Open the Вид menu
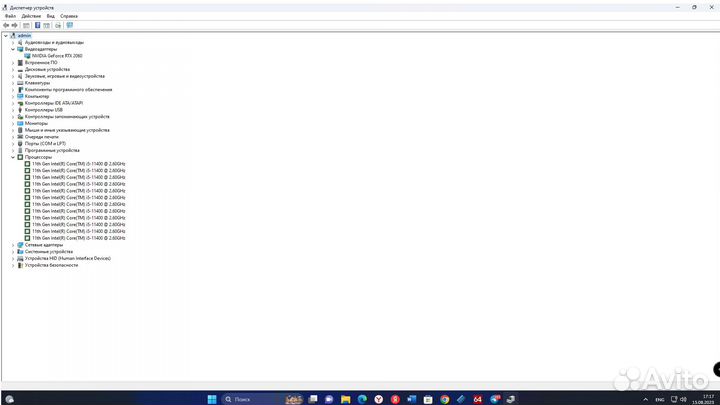The height and width of the screenshot is (405, 720). pyautogui.click(x=51, y=16)
